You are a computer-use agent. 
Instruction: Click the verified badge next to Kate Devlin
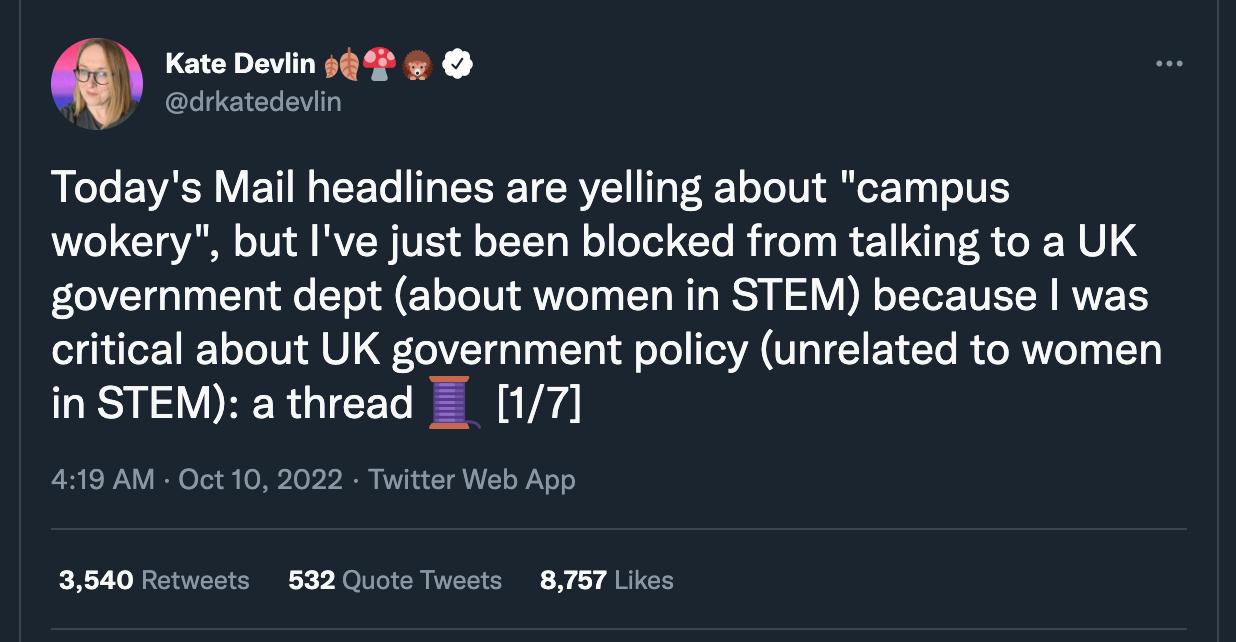pos(457,62)
